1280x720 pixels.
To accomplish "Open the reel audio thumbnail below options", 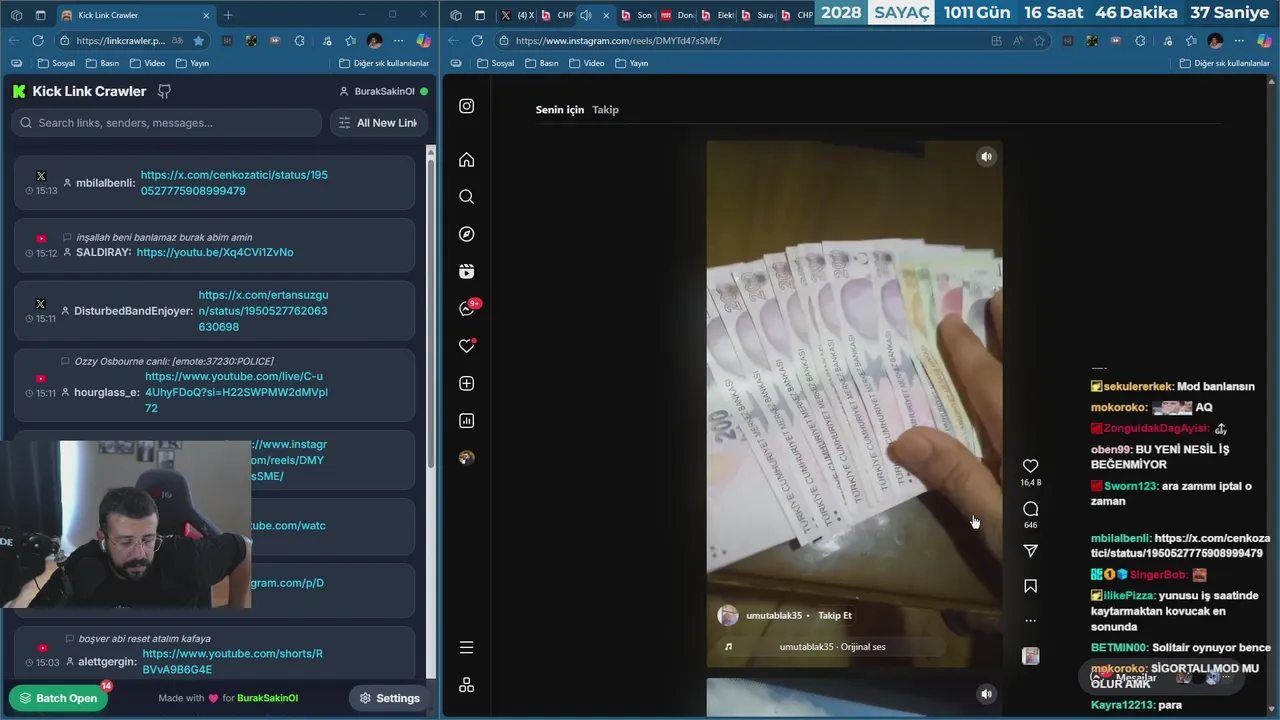I will click(x=1030, y=656).
